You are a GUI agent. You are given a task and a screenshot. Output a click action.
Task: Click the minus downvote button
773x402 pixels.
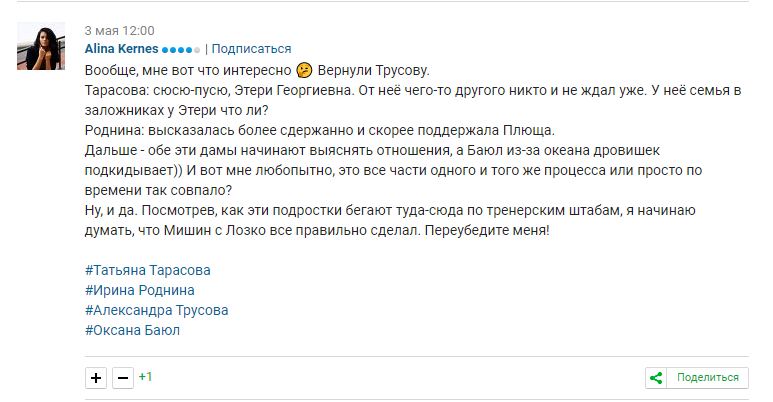122,378
